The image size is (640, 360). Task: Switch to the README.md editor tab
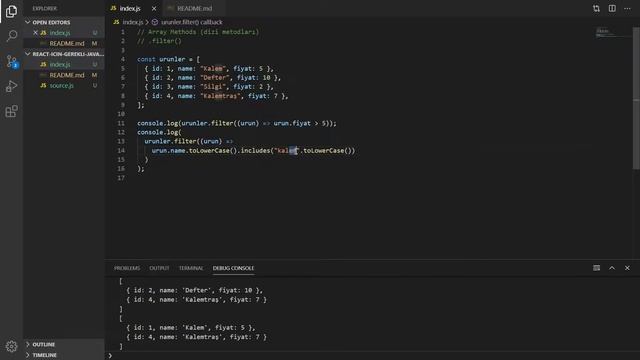point(194,8)
